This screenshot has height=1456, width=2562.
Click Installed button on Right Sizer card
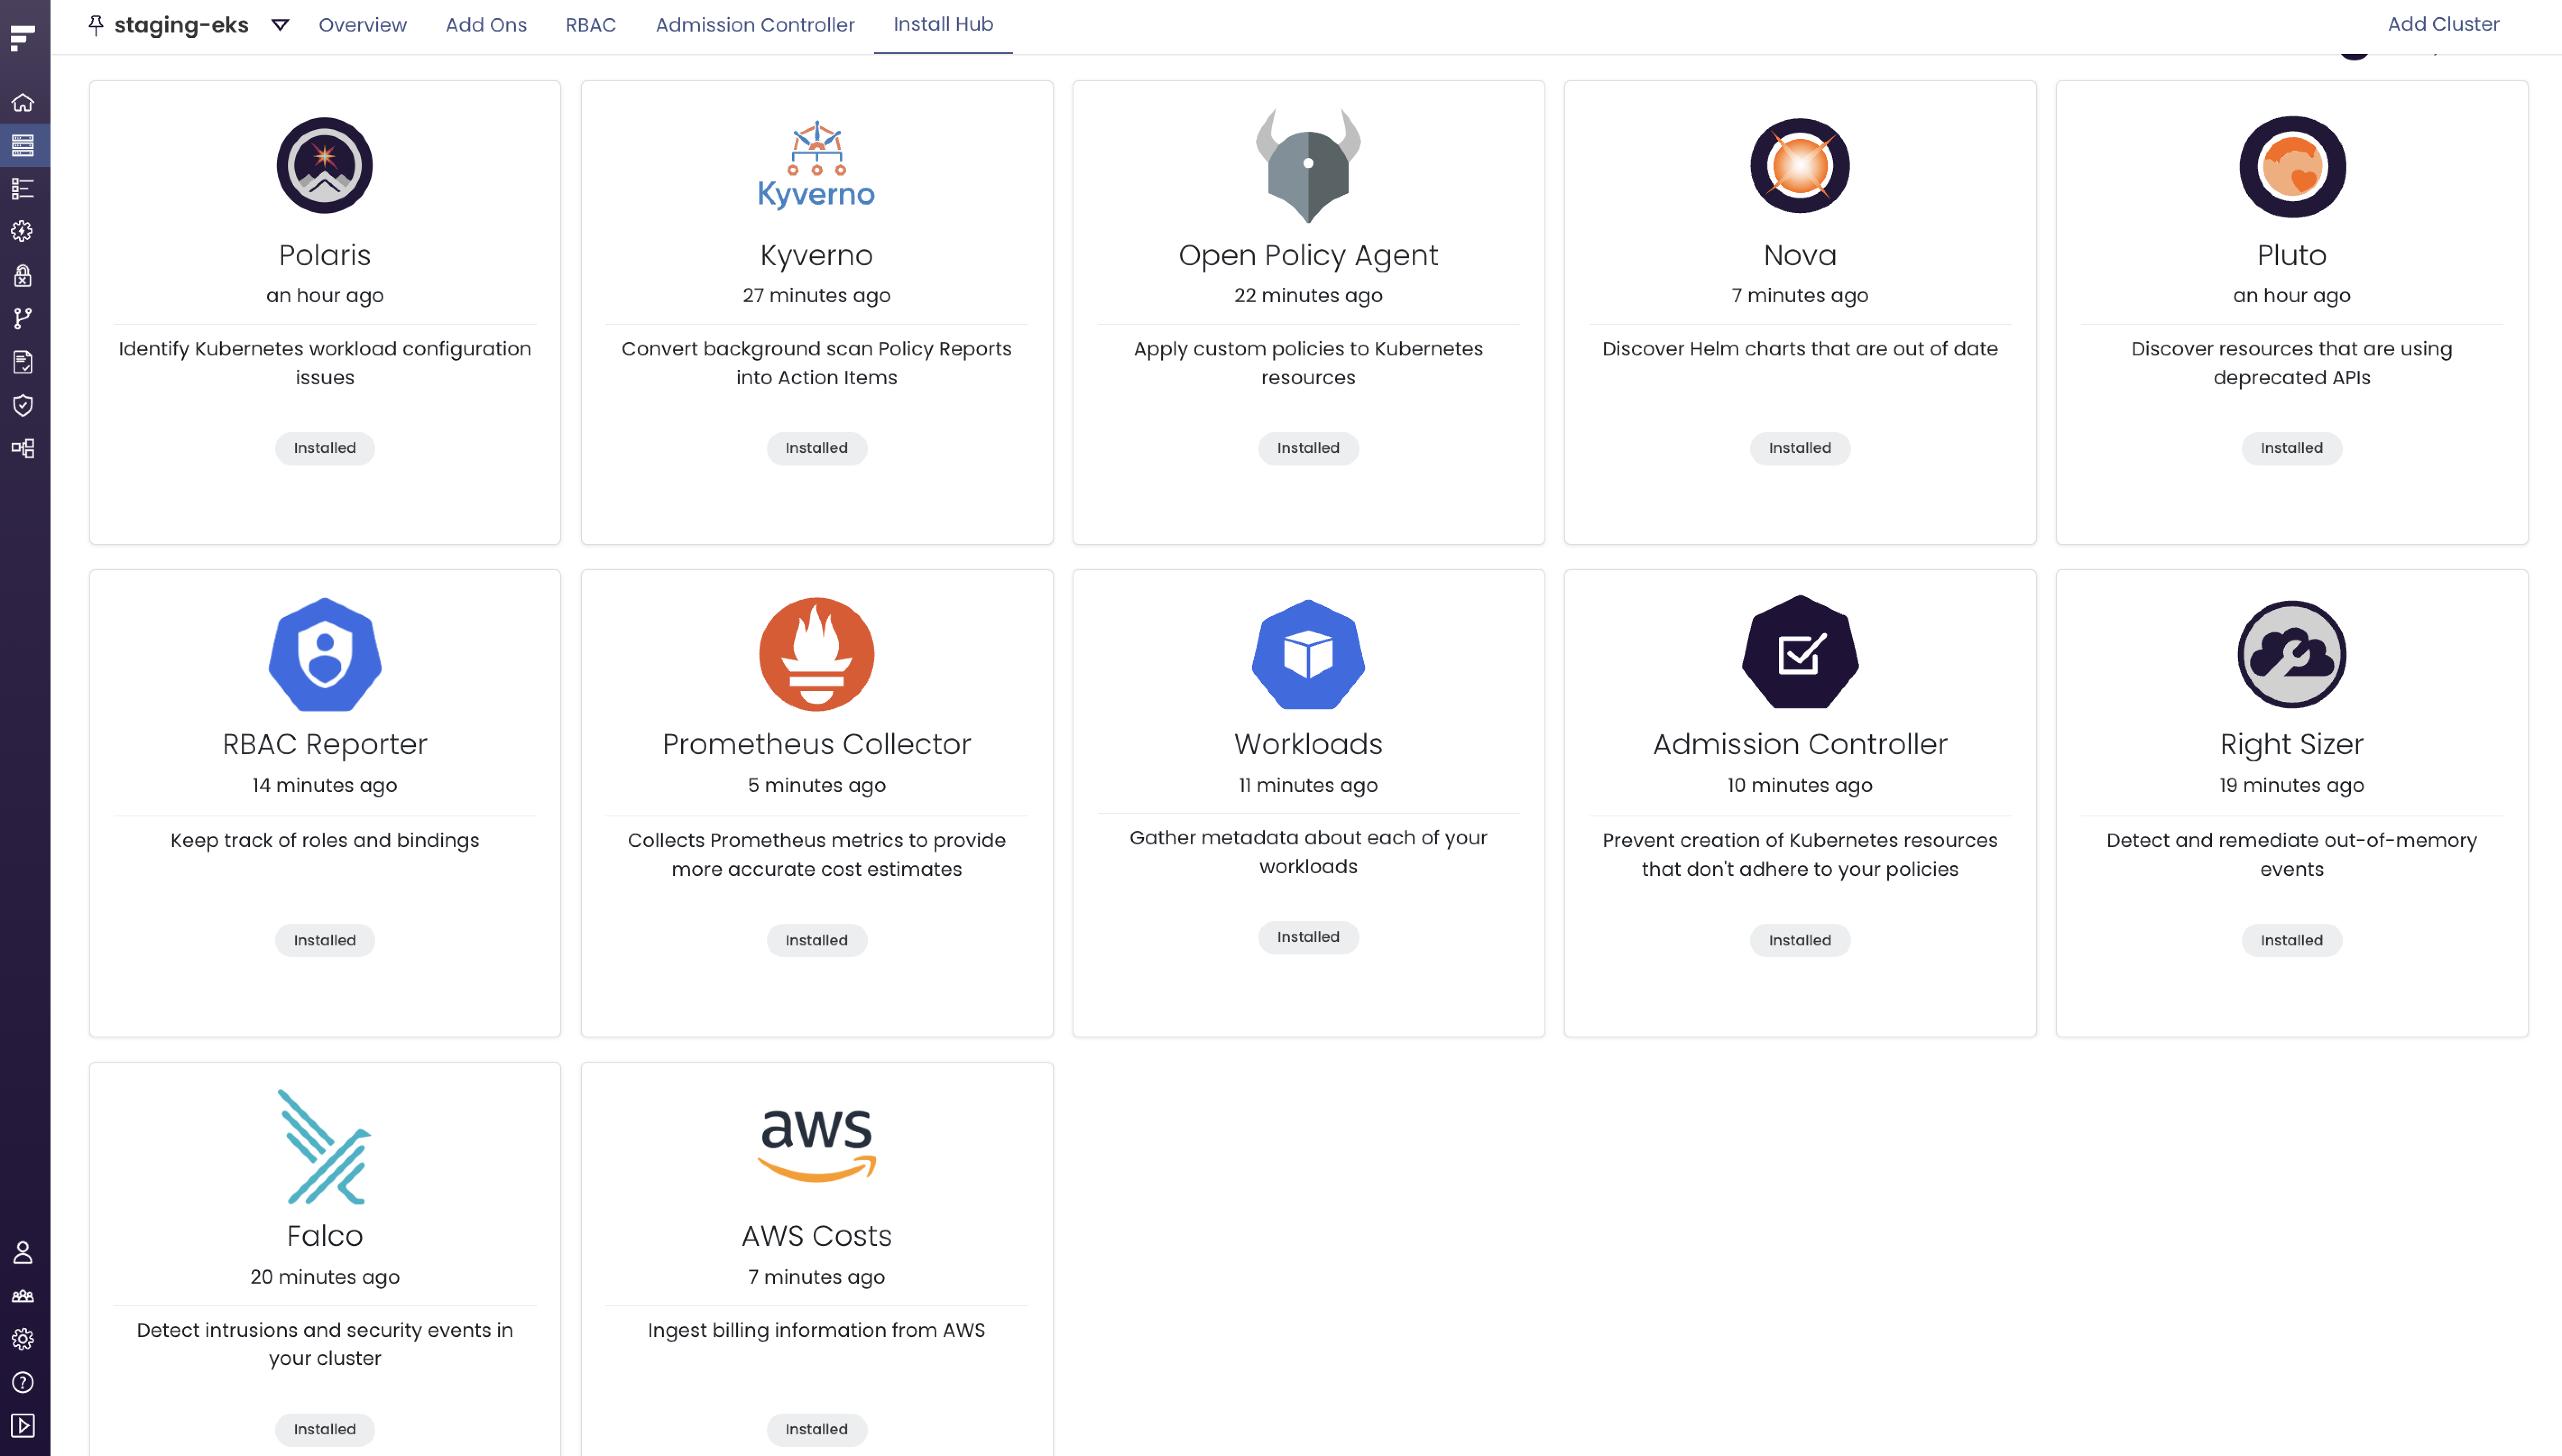[x=2292, y=940]
